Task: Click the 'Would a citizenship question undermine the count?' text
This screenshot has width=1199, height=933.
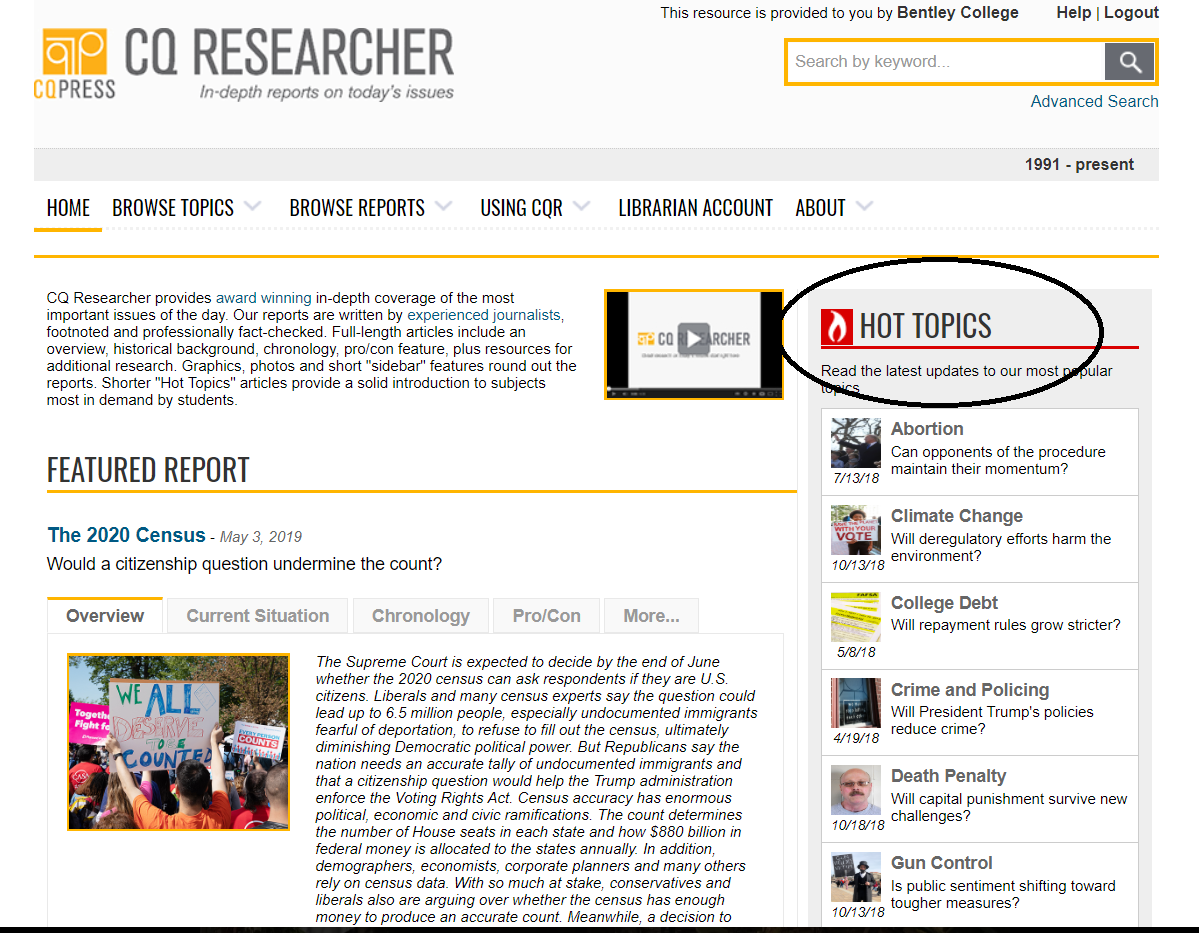Action: point(245,564)
